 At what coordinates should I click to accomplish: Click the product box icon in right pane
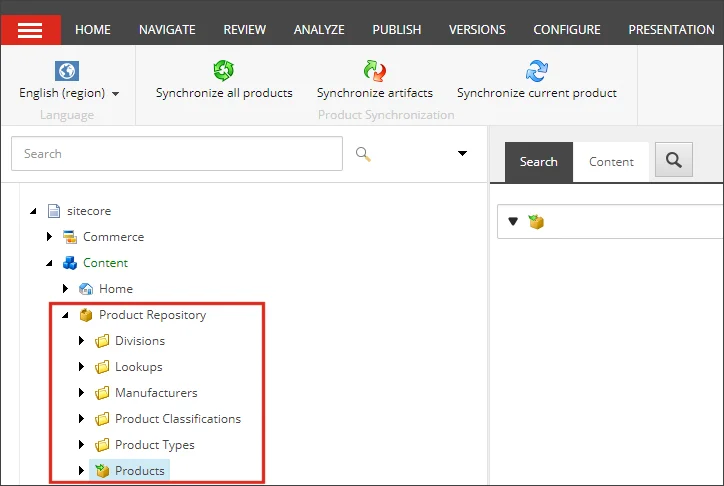tap(536, 222)
